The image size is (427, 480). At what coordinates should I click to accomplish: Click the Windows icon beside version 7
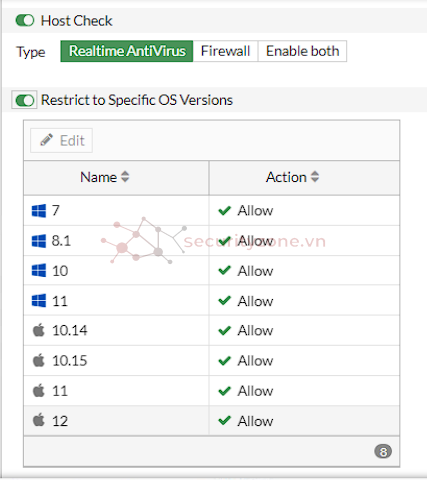click(39, 211)
